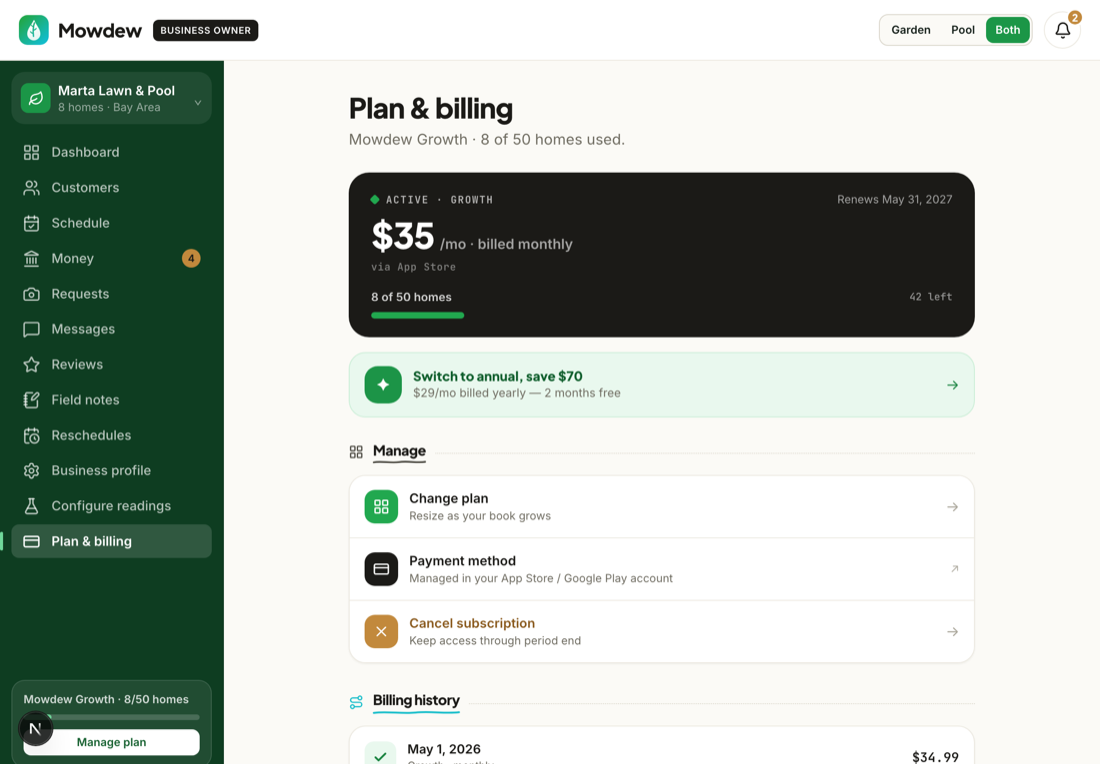The height and width of the screenshot is (764, 1100).
Task: Open Field notes page
Action: click(112, 400)
